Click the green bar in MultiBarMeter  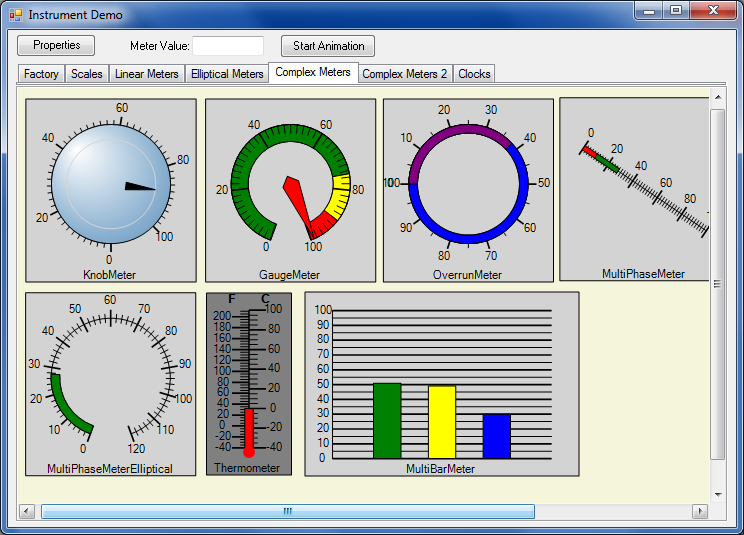[387, 420]
